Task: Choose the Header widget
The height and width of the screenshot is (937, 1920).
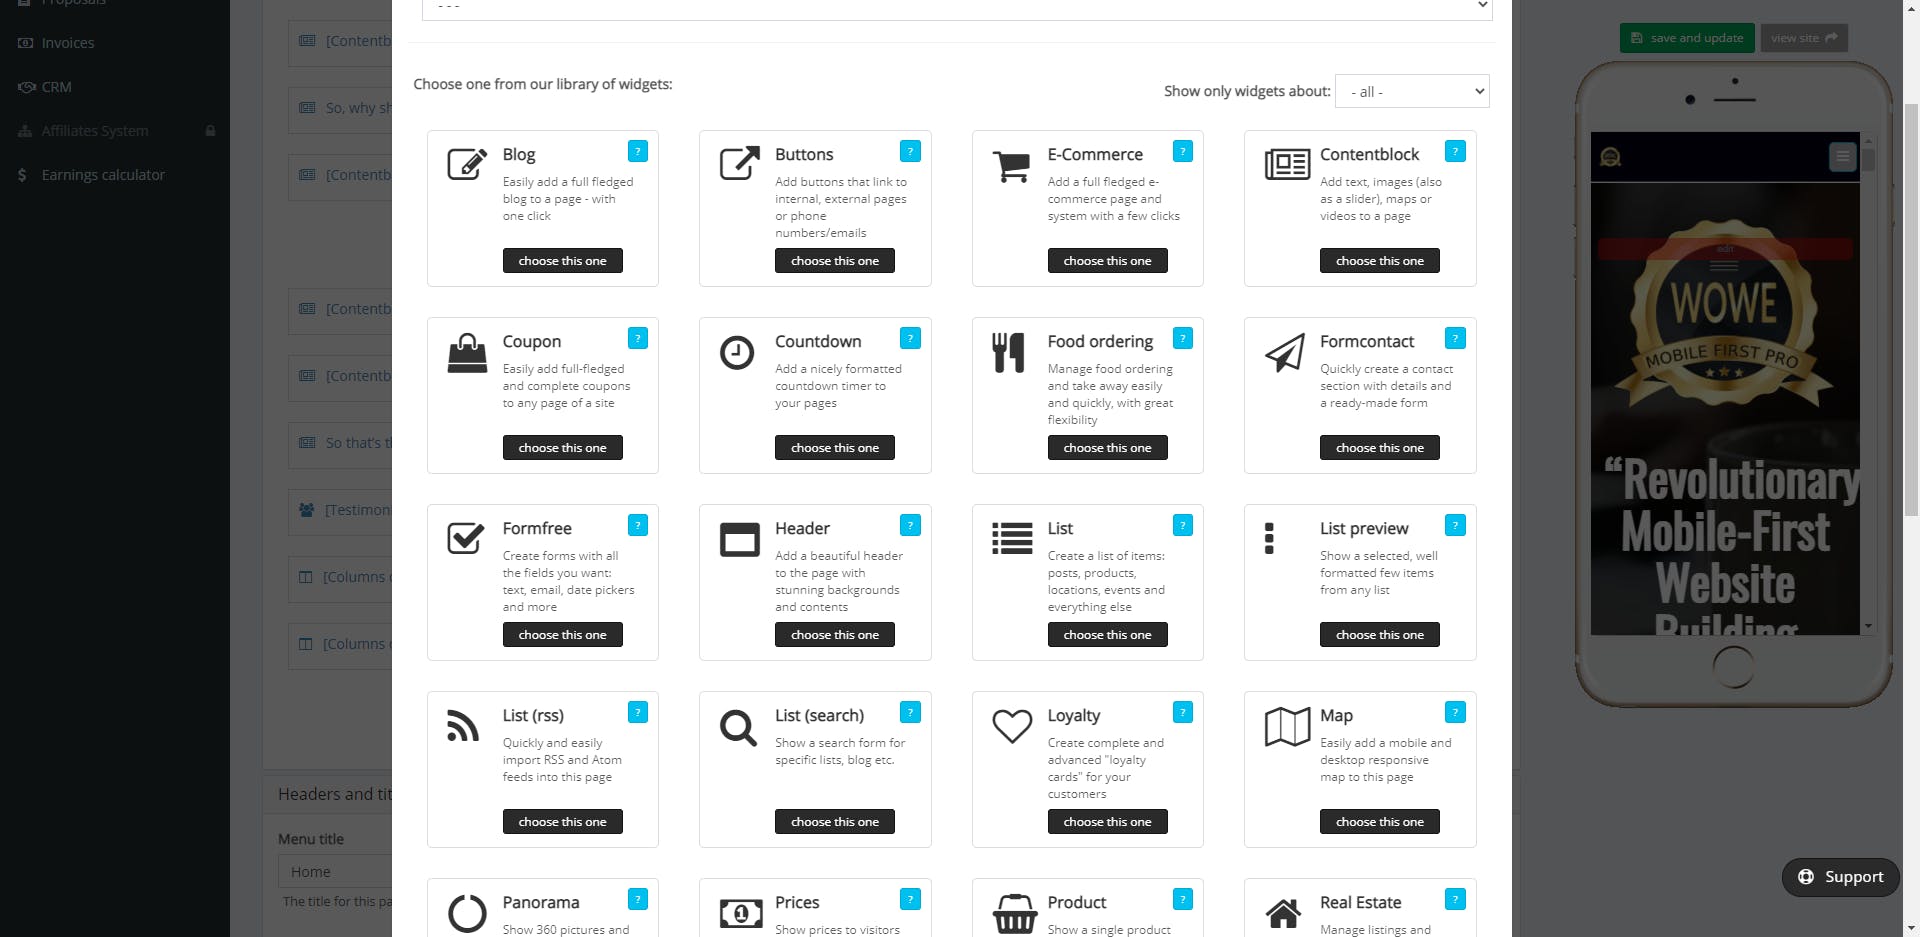Action: [x=834, y=634]
